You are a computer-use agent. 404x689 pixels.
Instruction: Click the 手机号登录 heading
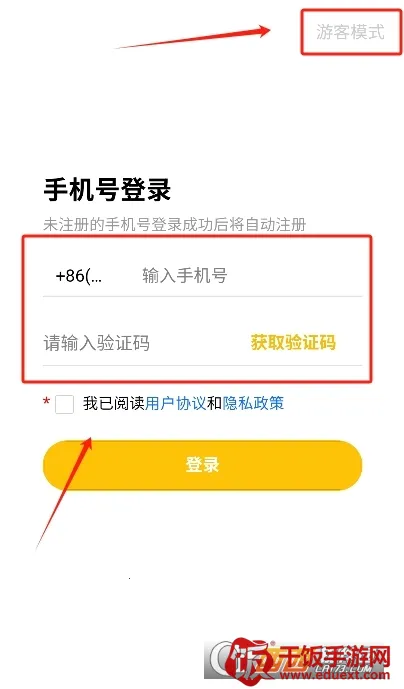pos(107,190)
